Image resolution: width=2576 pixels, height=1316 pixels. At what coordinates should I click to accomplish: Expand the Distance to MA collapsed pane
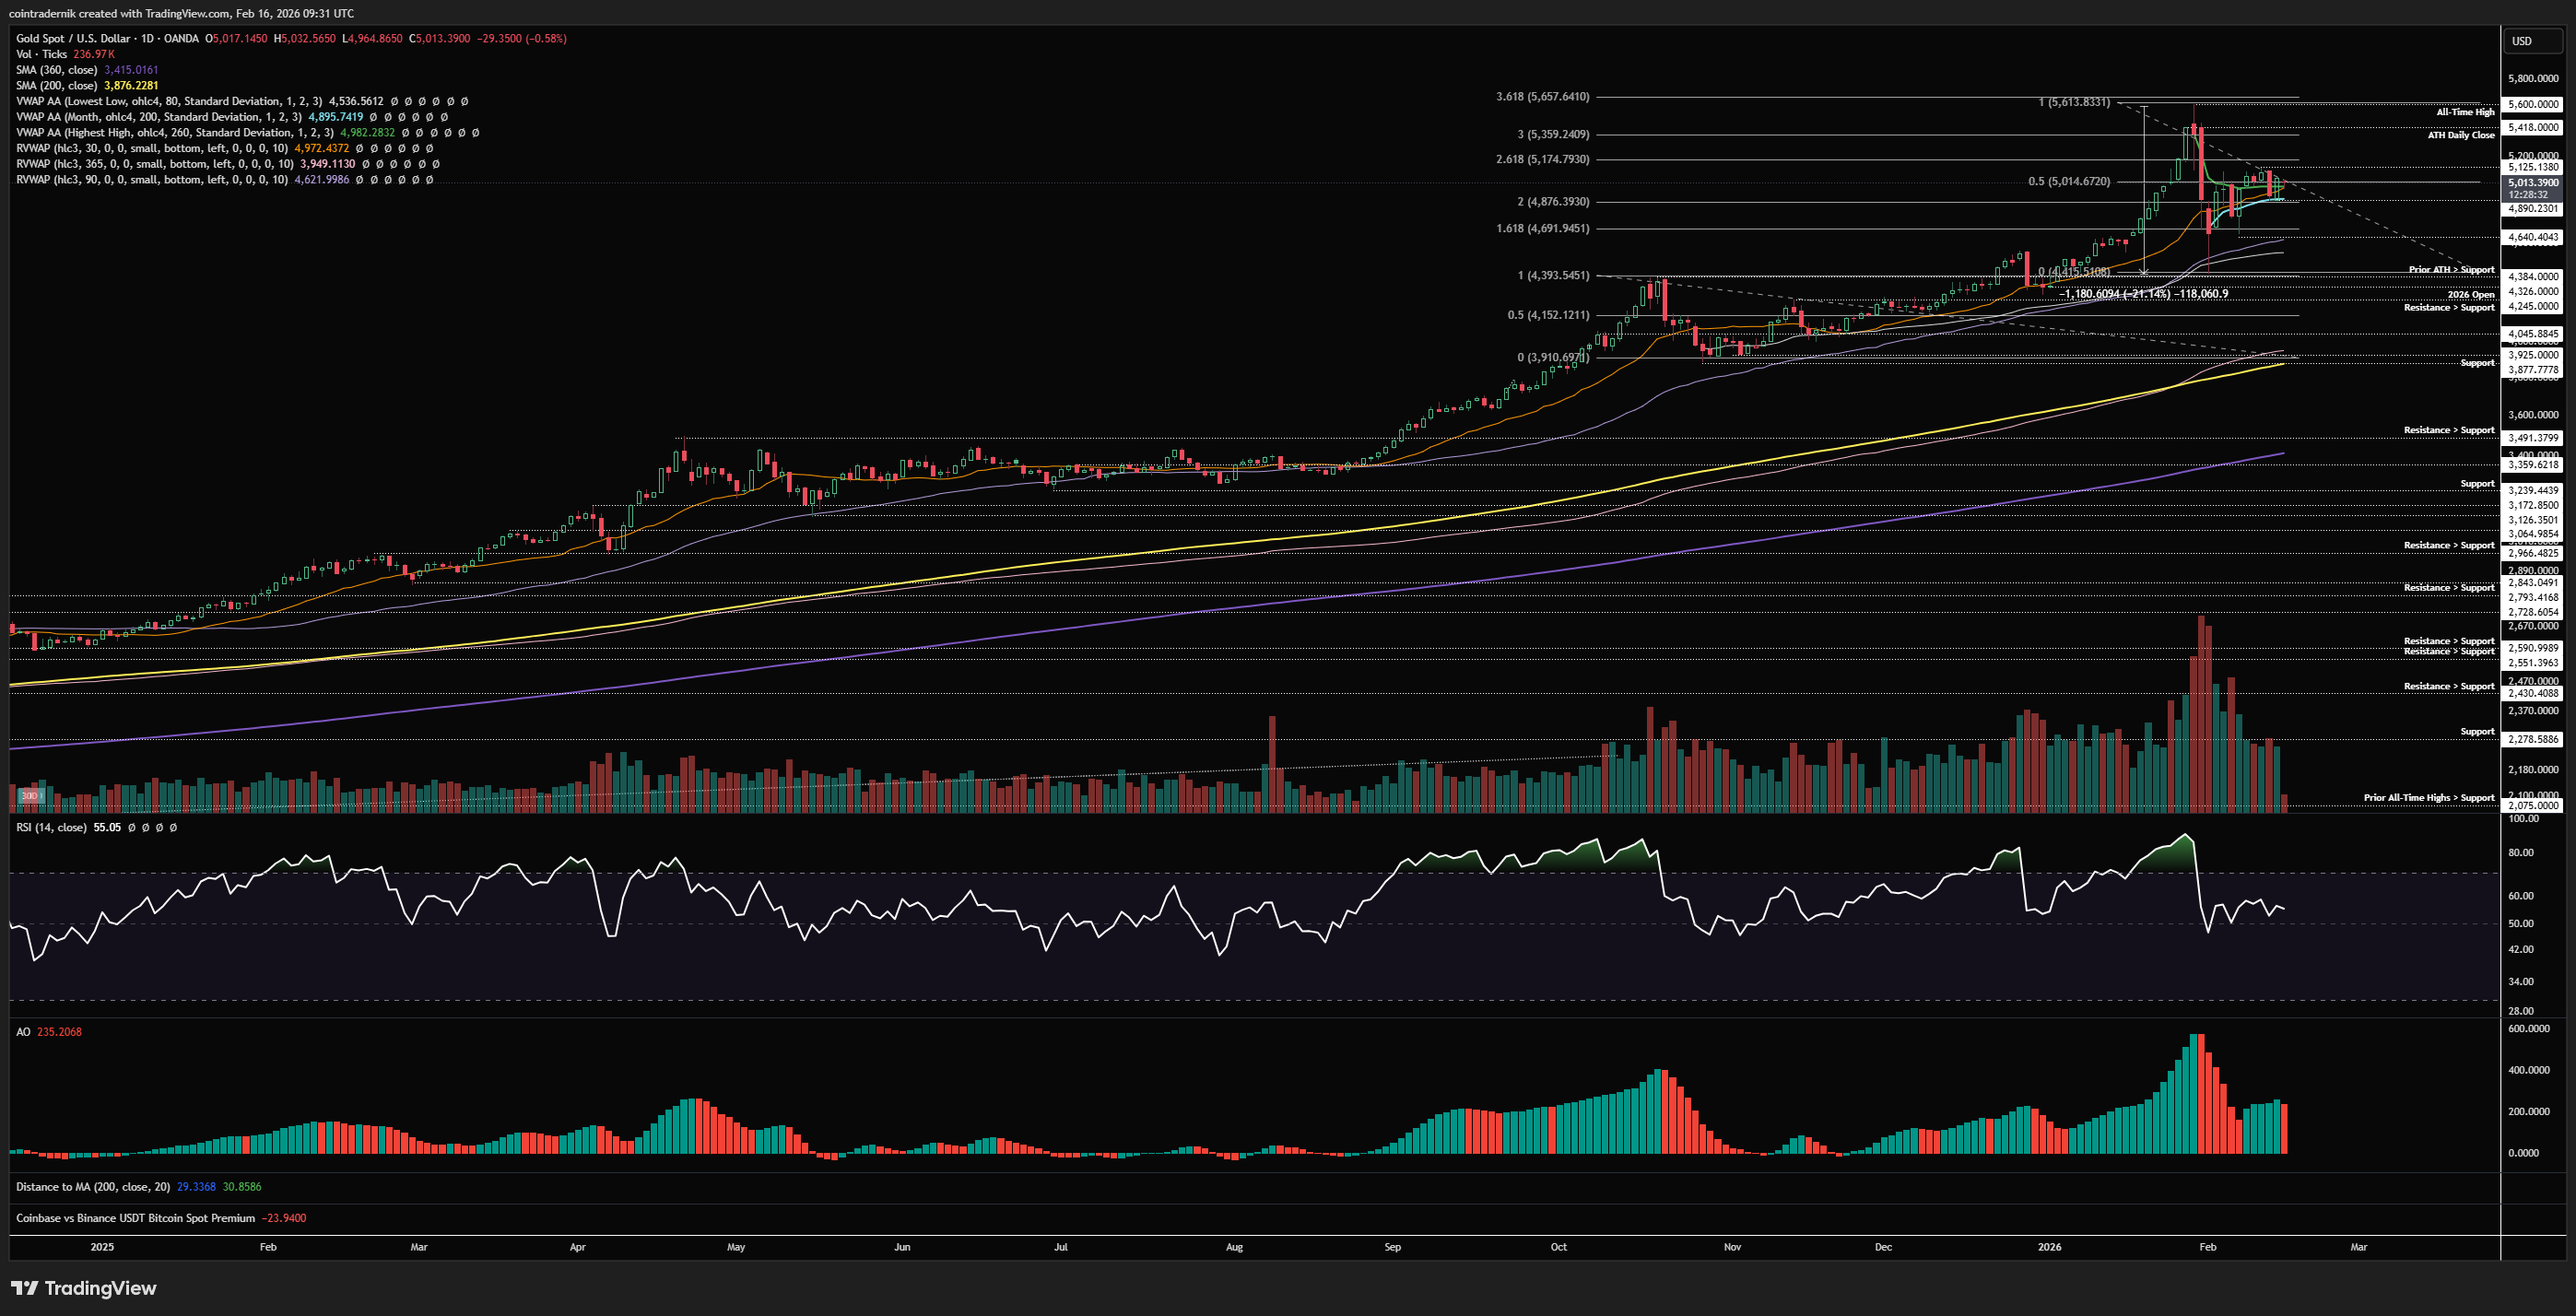[x=93, y=1187]
